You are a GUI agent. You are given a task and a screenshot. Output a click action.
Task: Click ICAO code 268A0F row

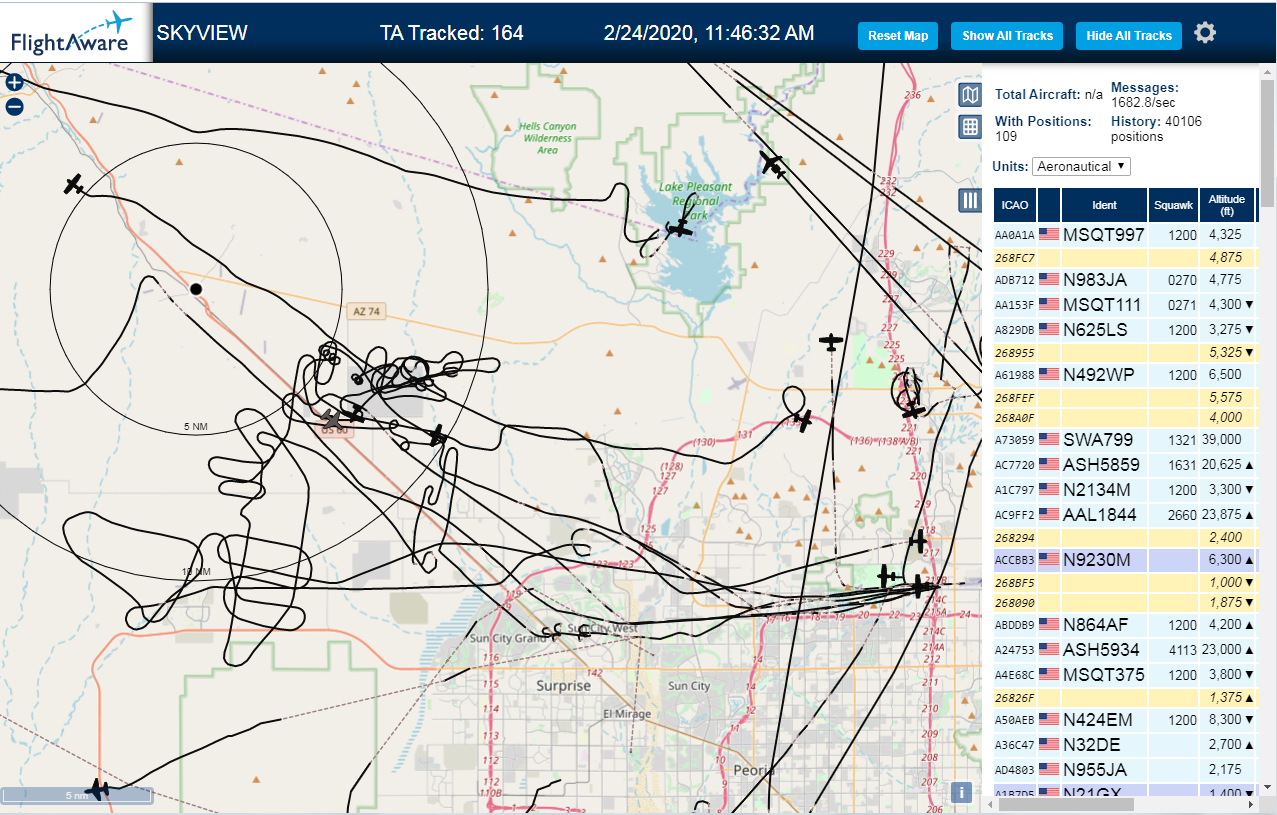pyautogui.click(x=1125, y=417)
